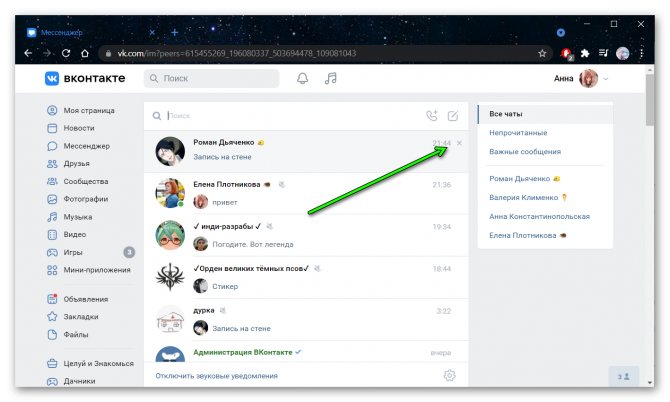Open Chrome three-dot menu
Viewport: 670px width, 402px height.
641,53
